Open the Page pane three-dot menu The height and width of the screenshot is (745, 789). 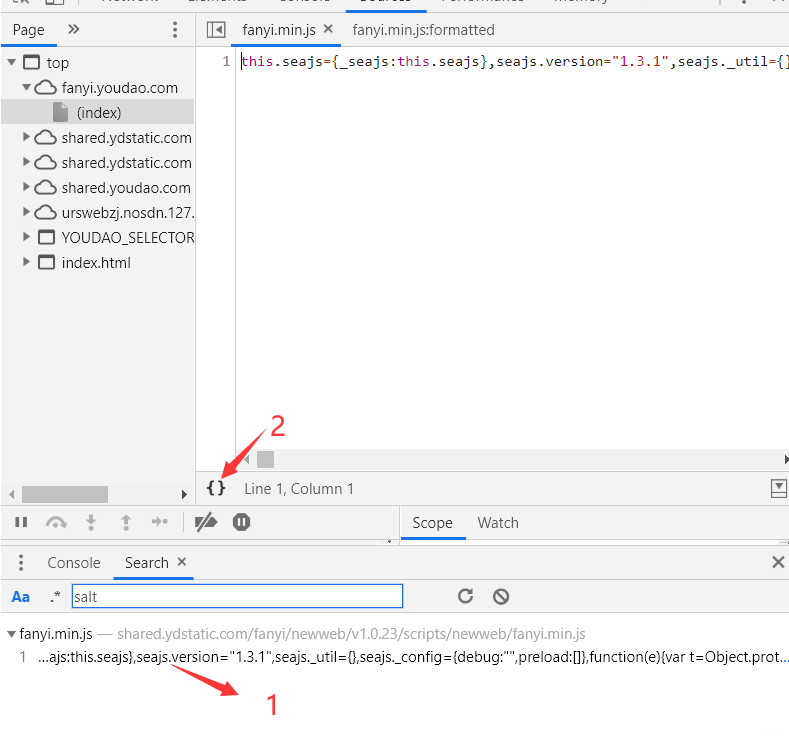175,30
